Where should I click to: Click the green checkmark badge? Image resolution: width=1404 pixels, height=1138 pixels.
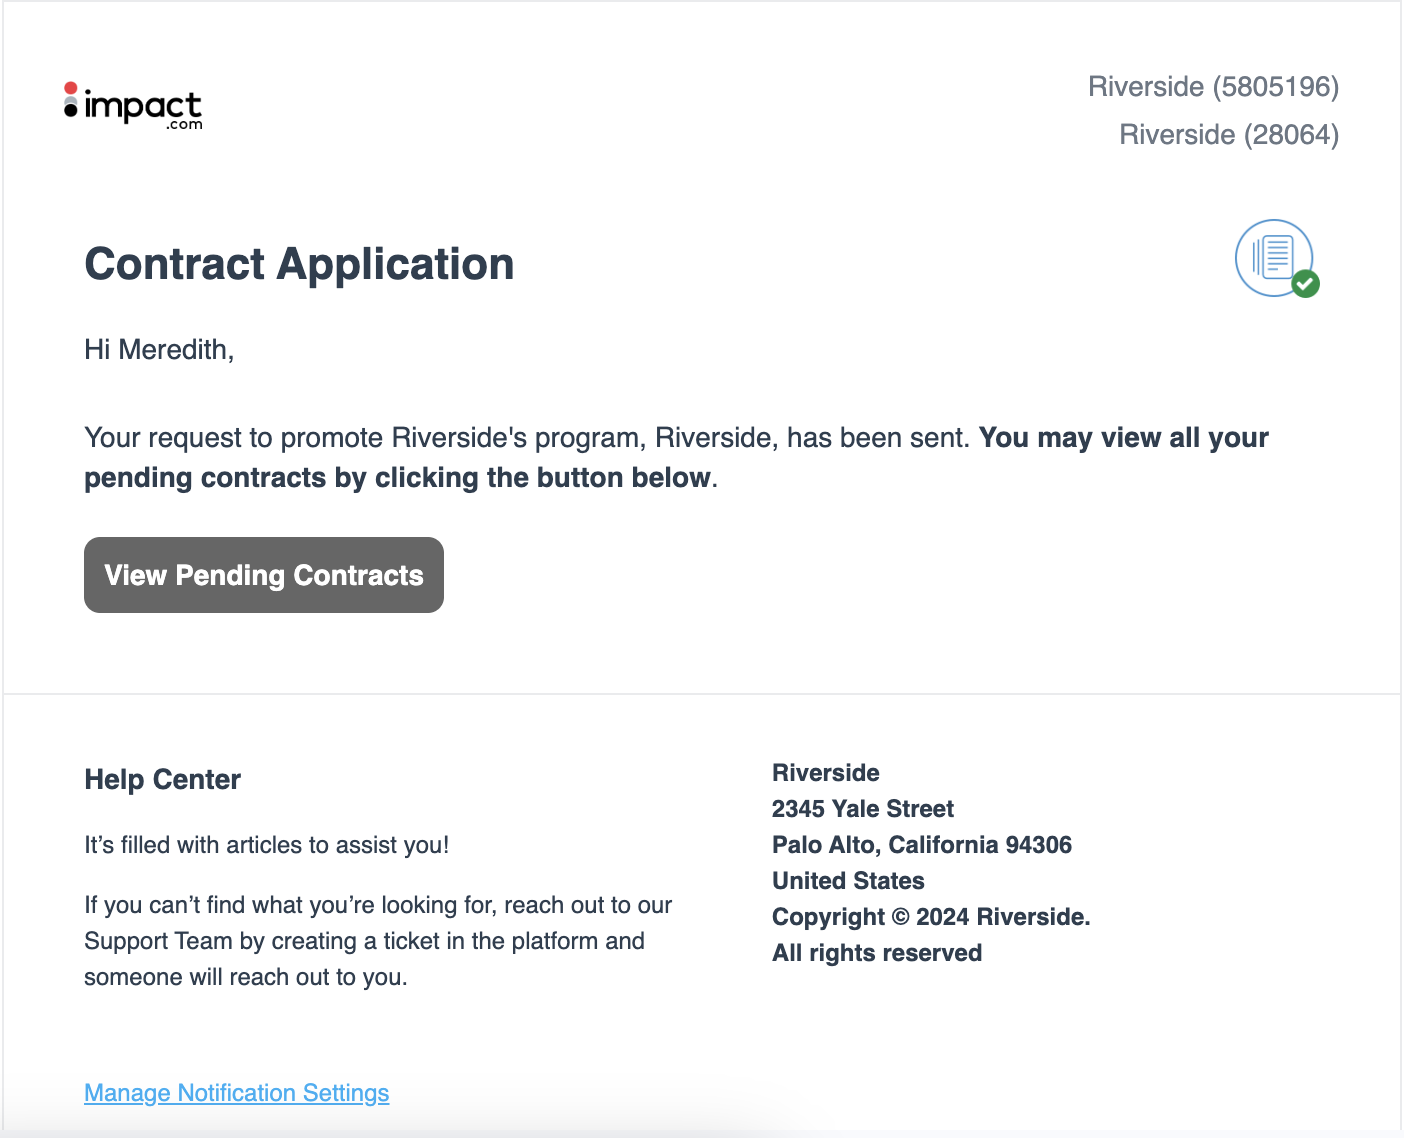point(1305,284)
